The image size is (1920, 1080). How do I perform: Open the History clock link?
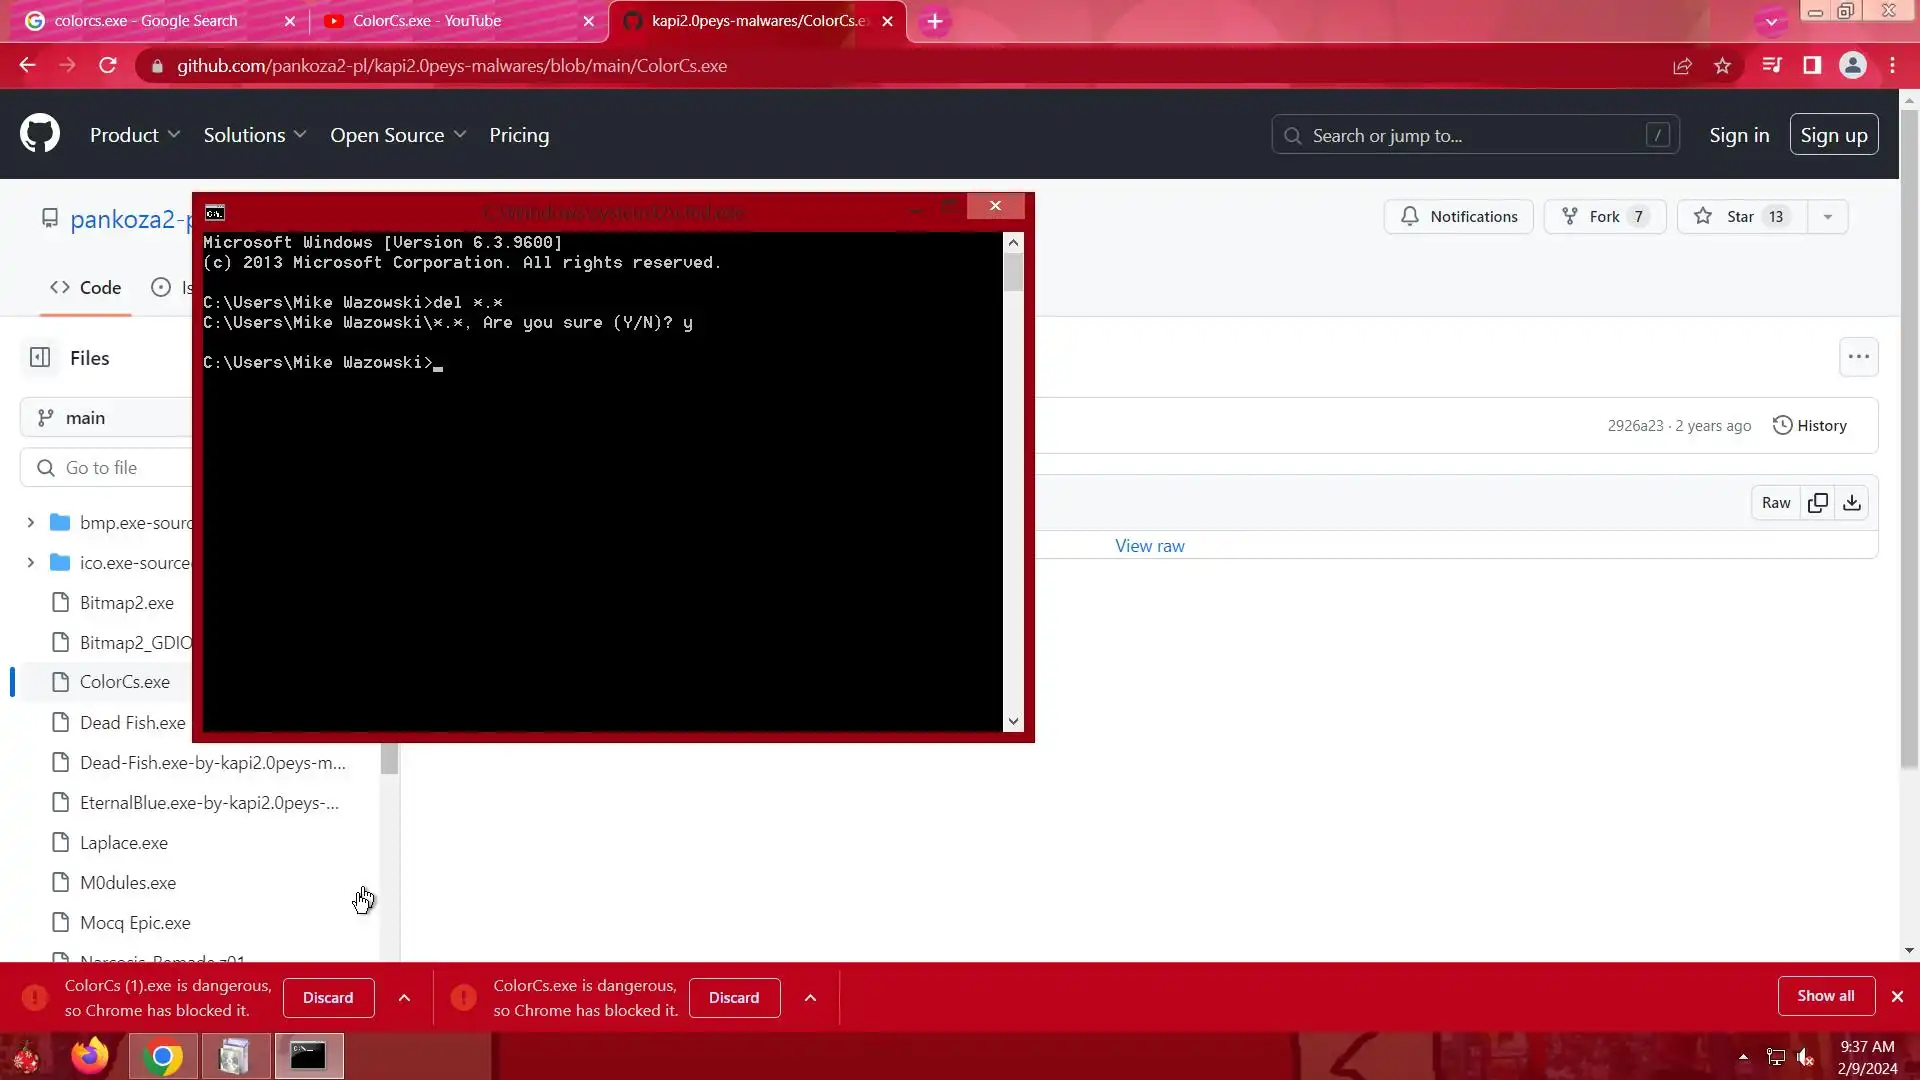click(x=1809, y=426)
